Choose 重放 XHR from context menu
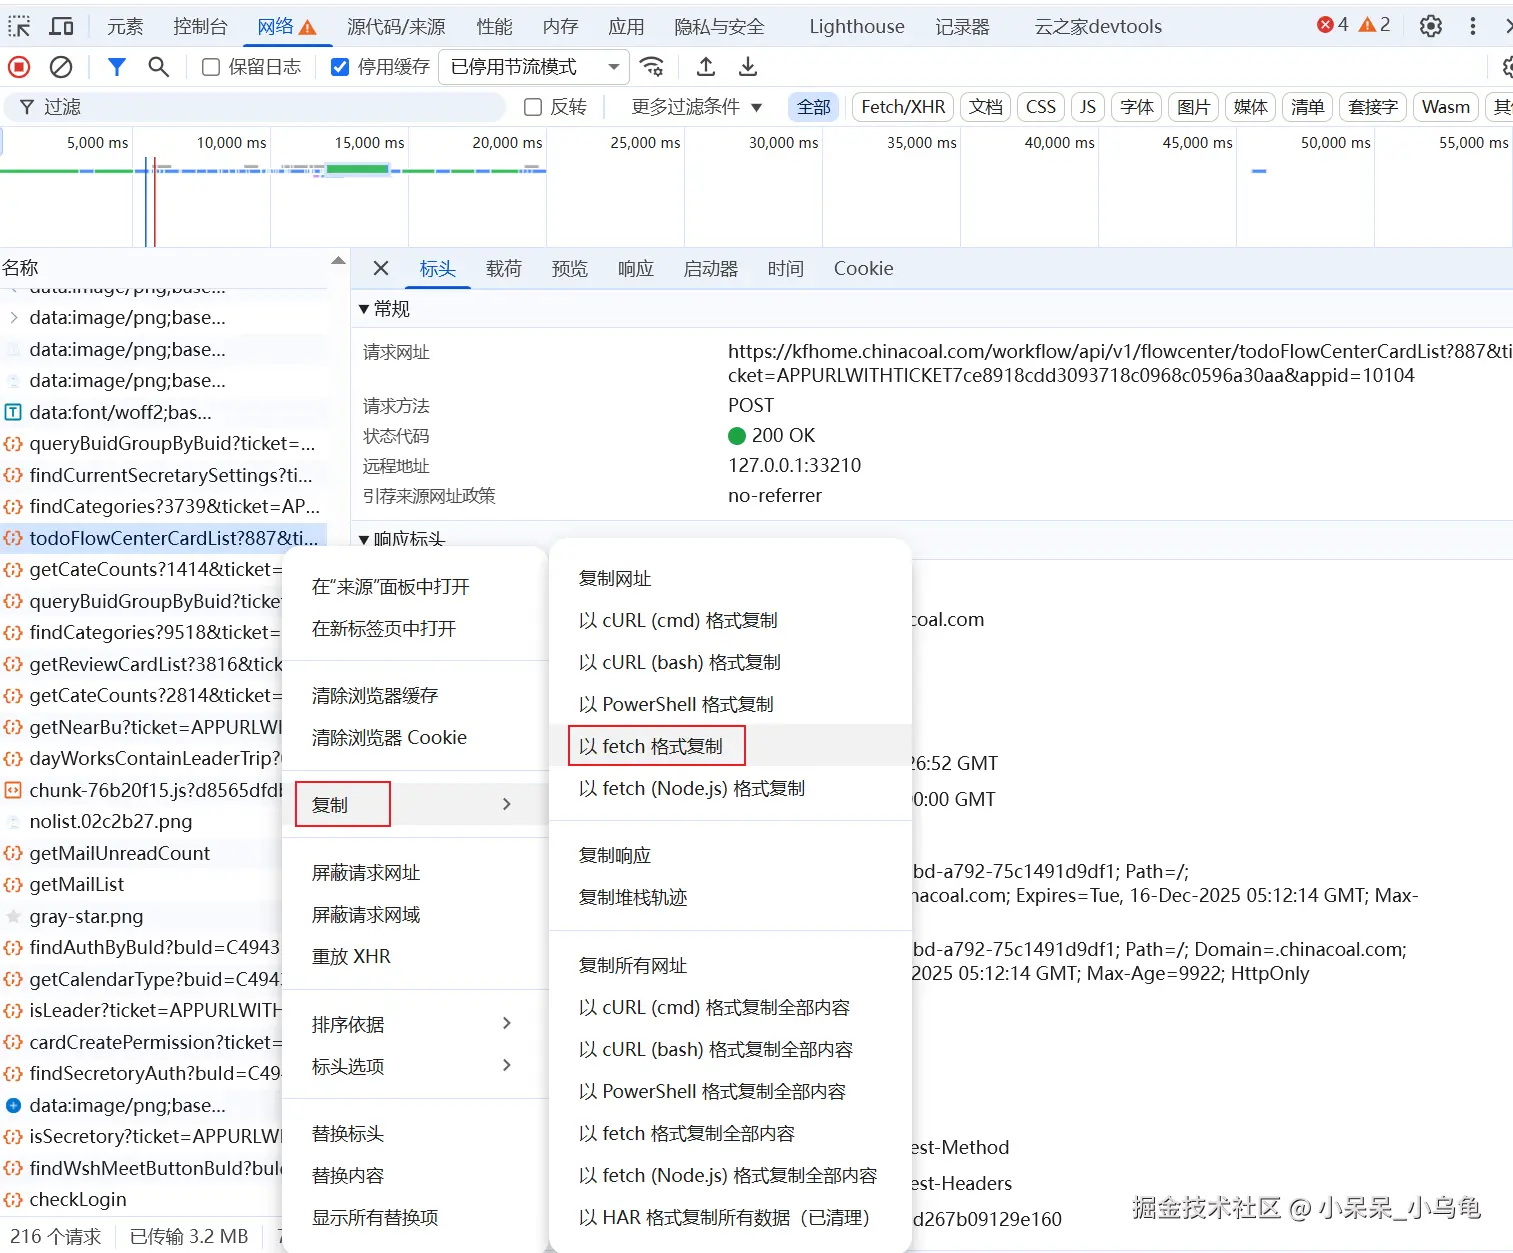 click(x=415, y=956)
